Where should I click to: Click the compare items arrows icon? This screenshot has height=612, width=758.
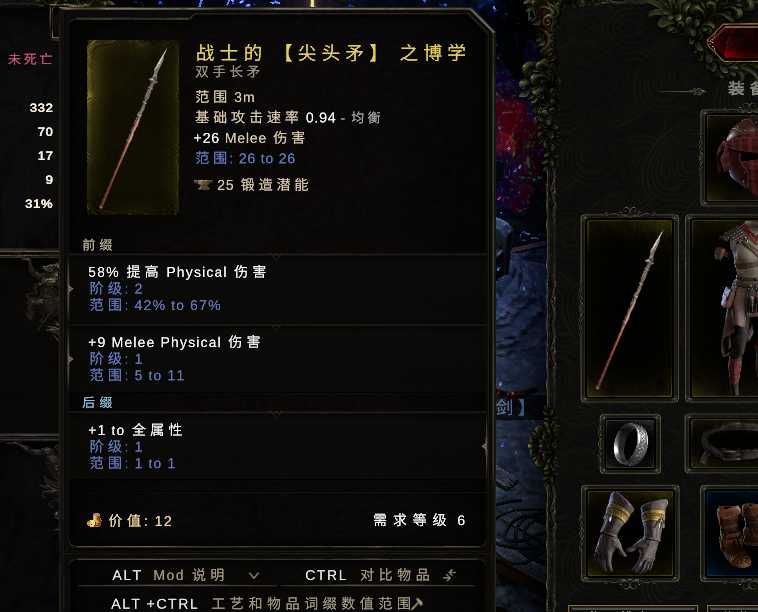click(450, 575)
